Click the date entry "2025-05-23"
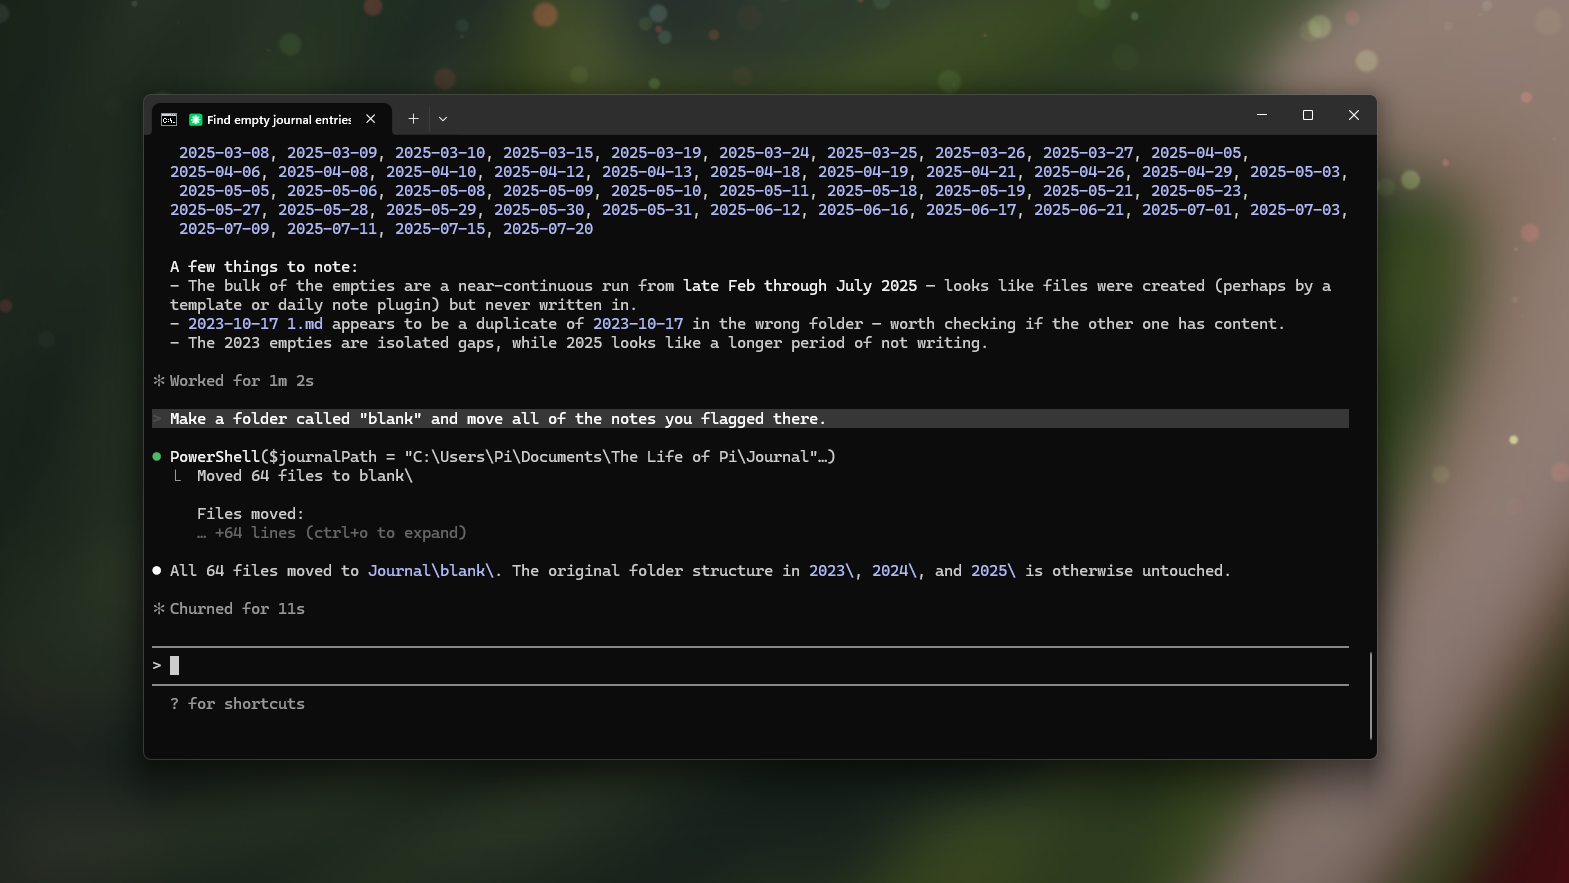 (1196, 191)
